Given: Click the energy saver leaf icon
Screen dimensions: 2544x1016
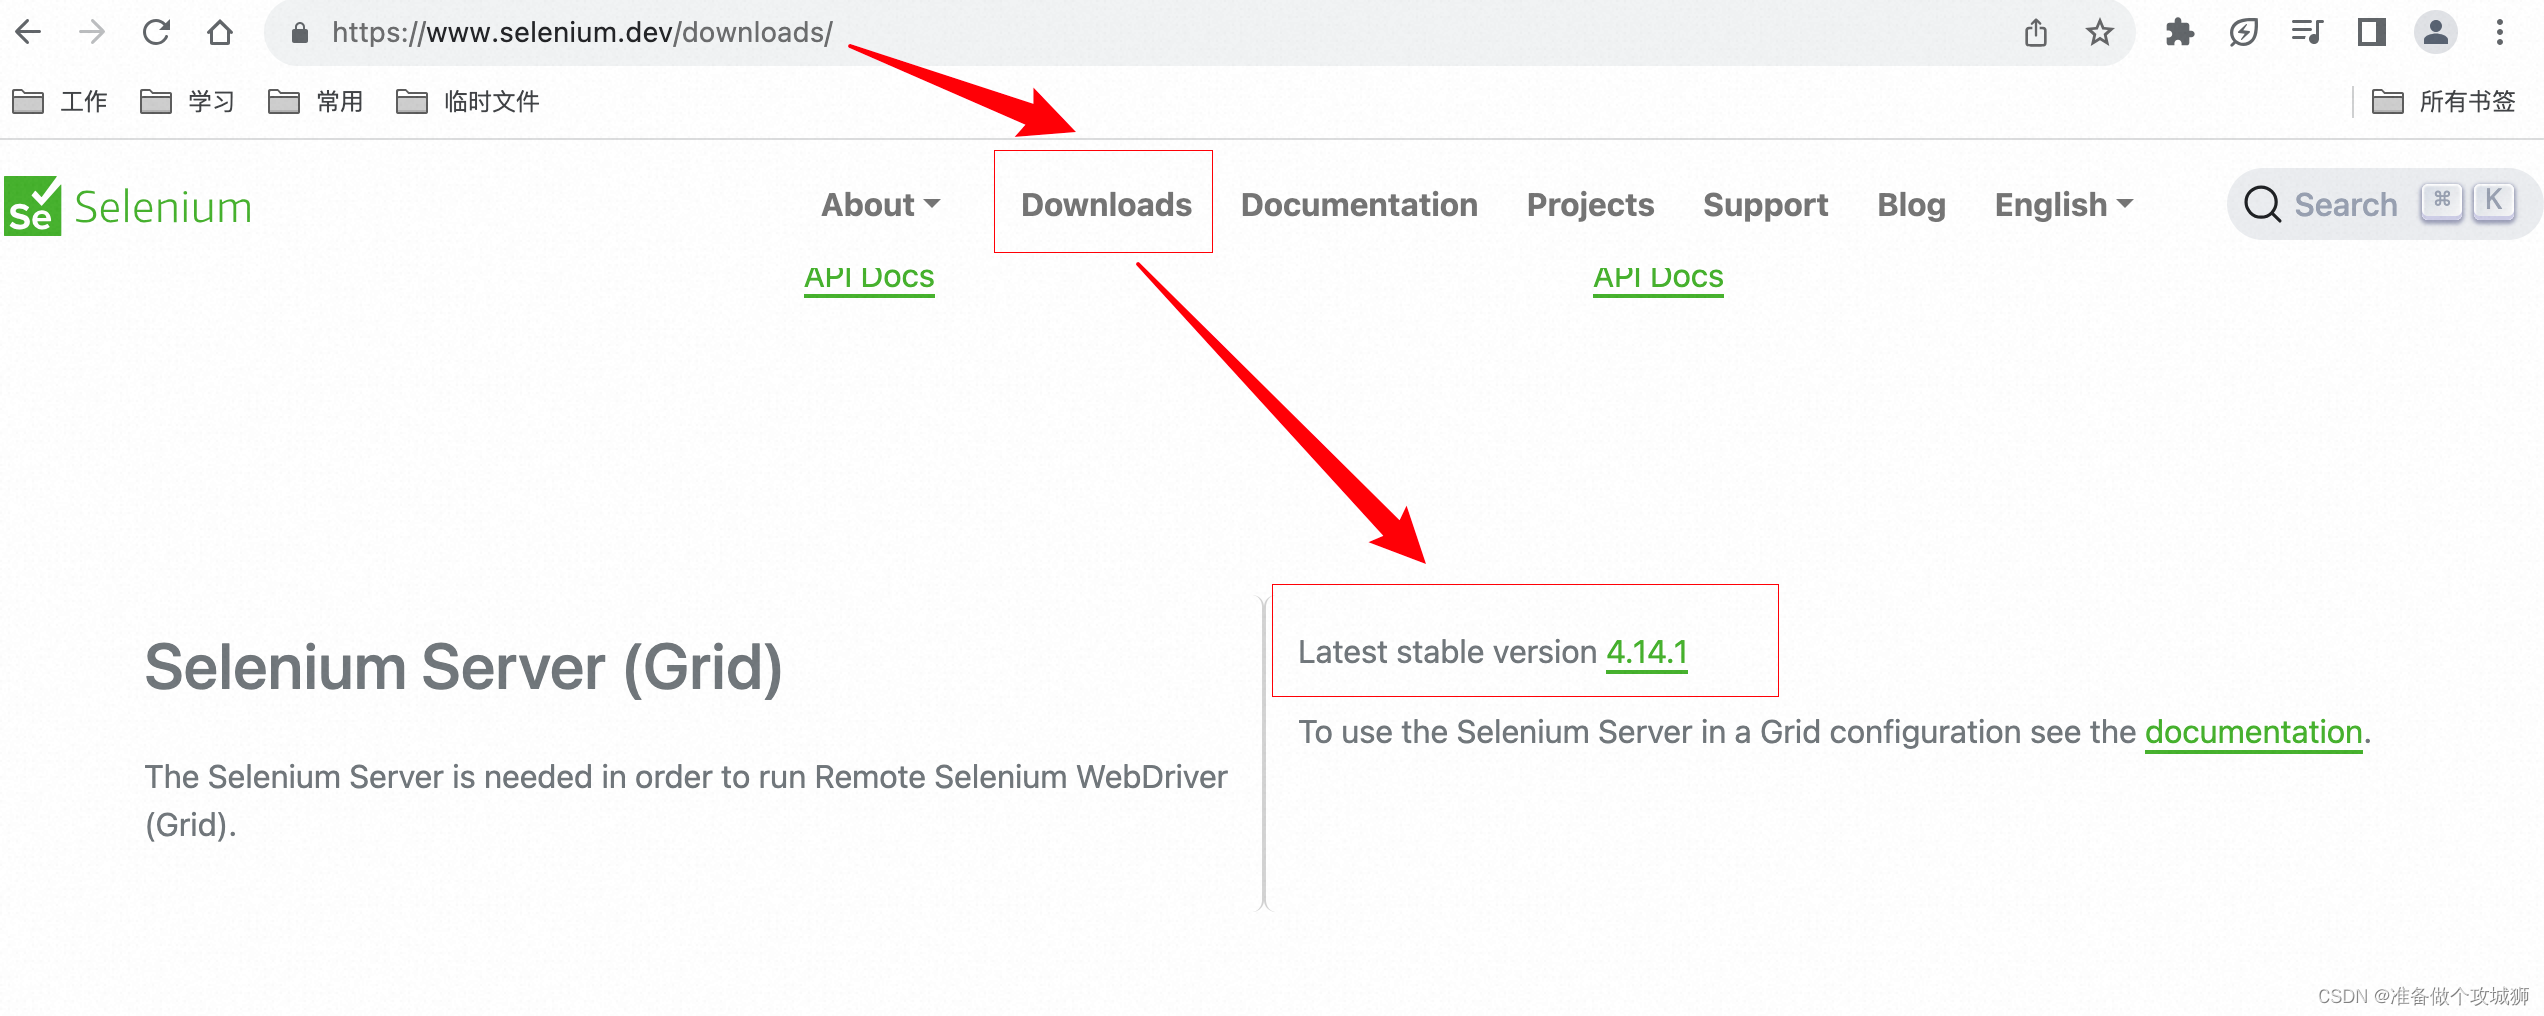Looking at the screenshot, I should coord(2244,32).
